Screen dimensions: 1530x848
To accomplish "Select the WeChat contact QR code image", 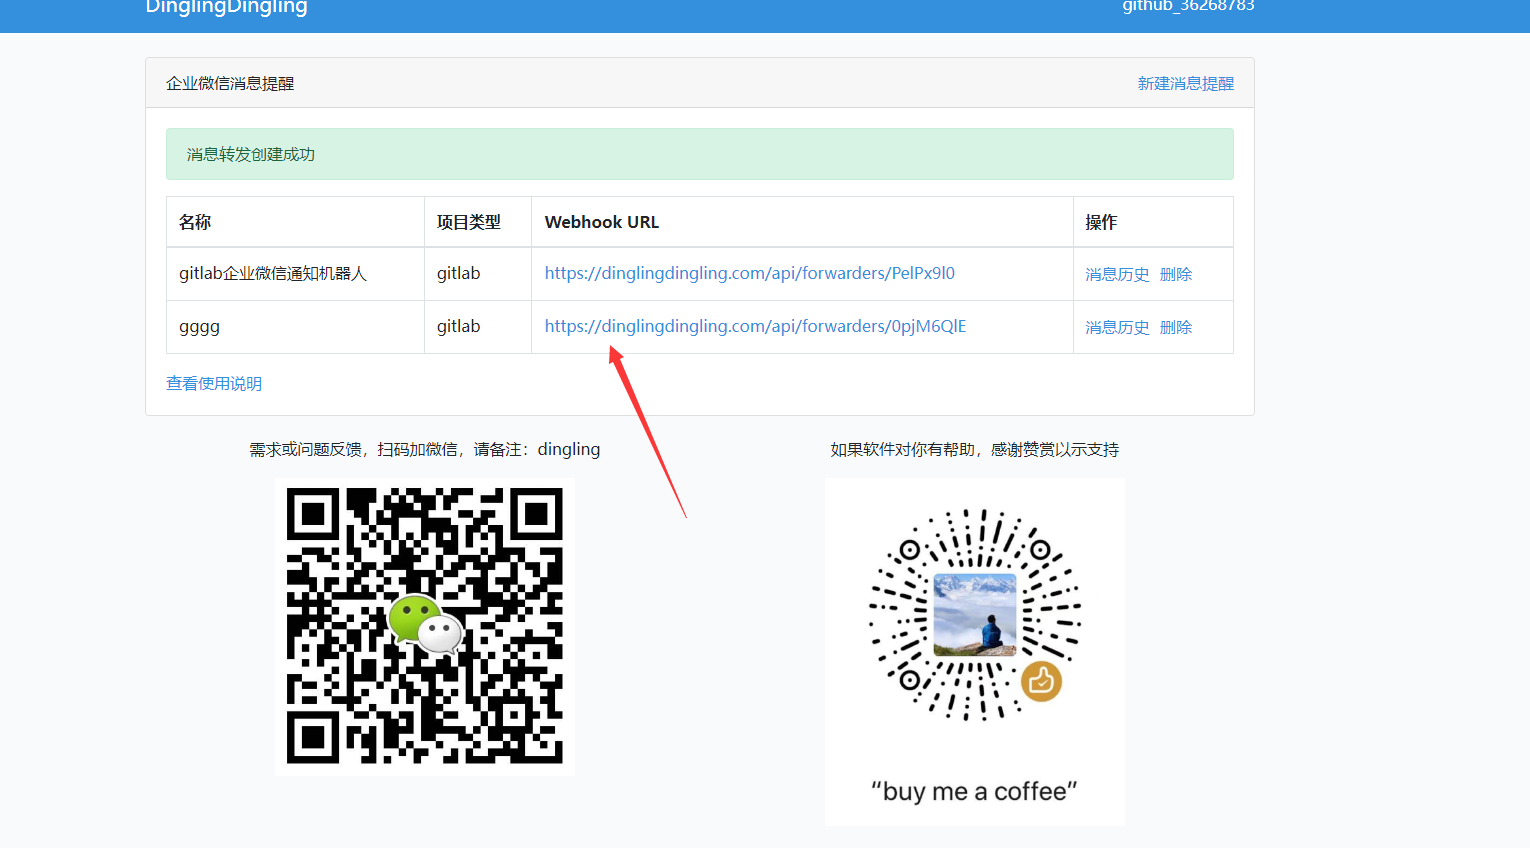I will click(x=425, y=626).
